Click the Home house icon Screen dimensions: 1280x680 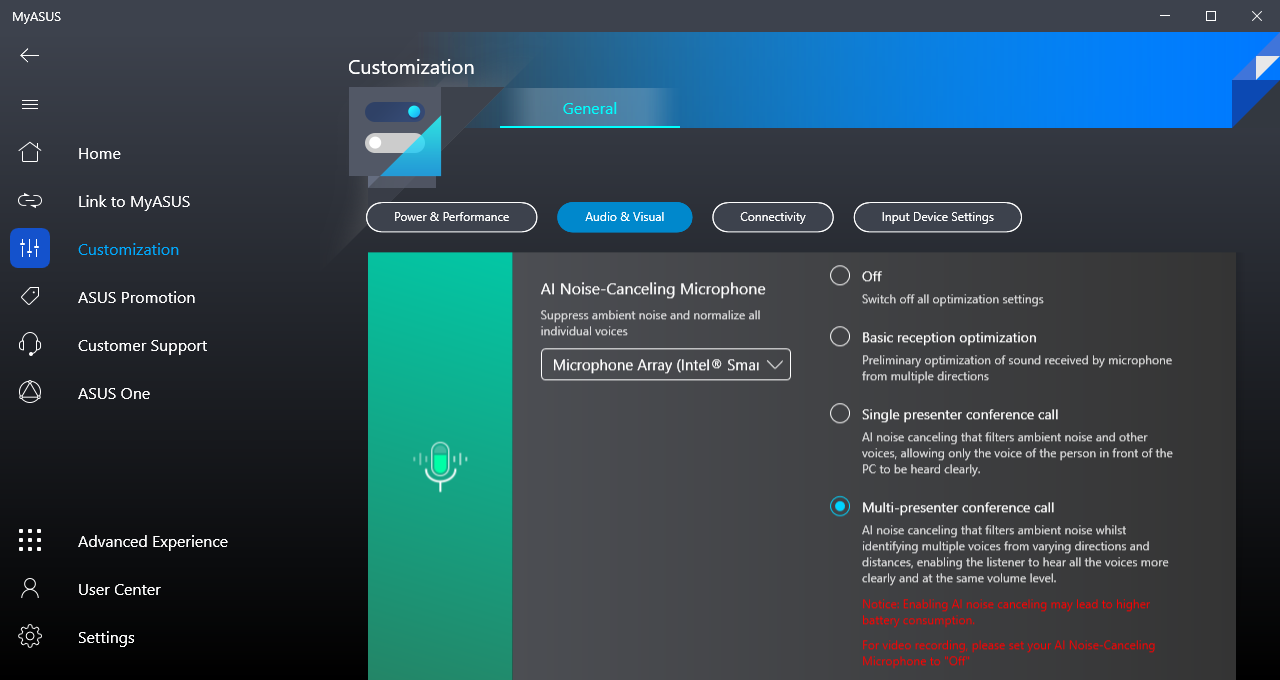pyautogui.click(x=30, y=152)
